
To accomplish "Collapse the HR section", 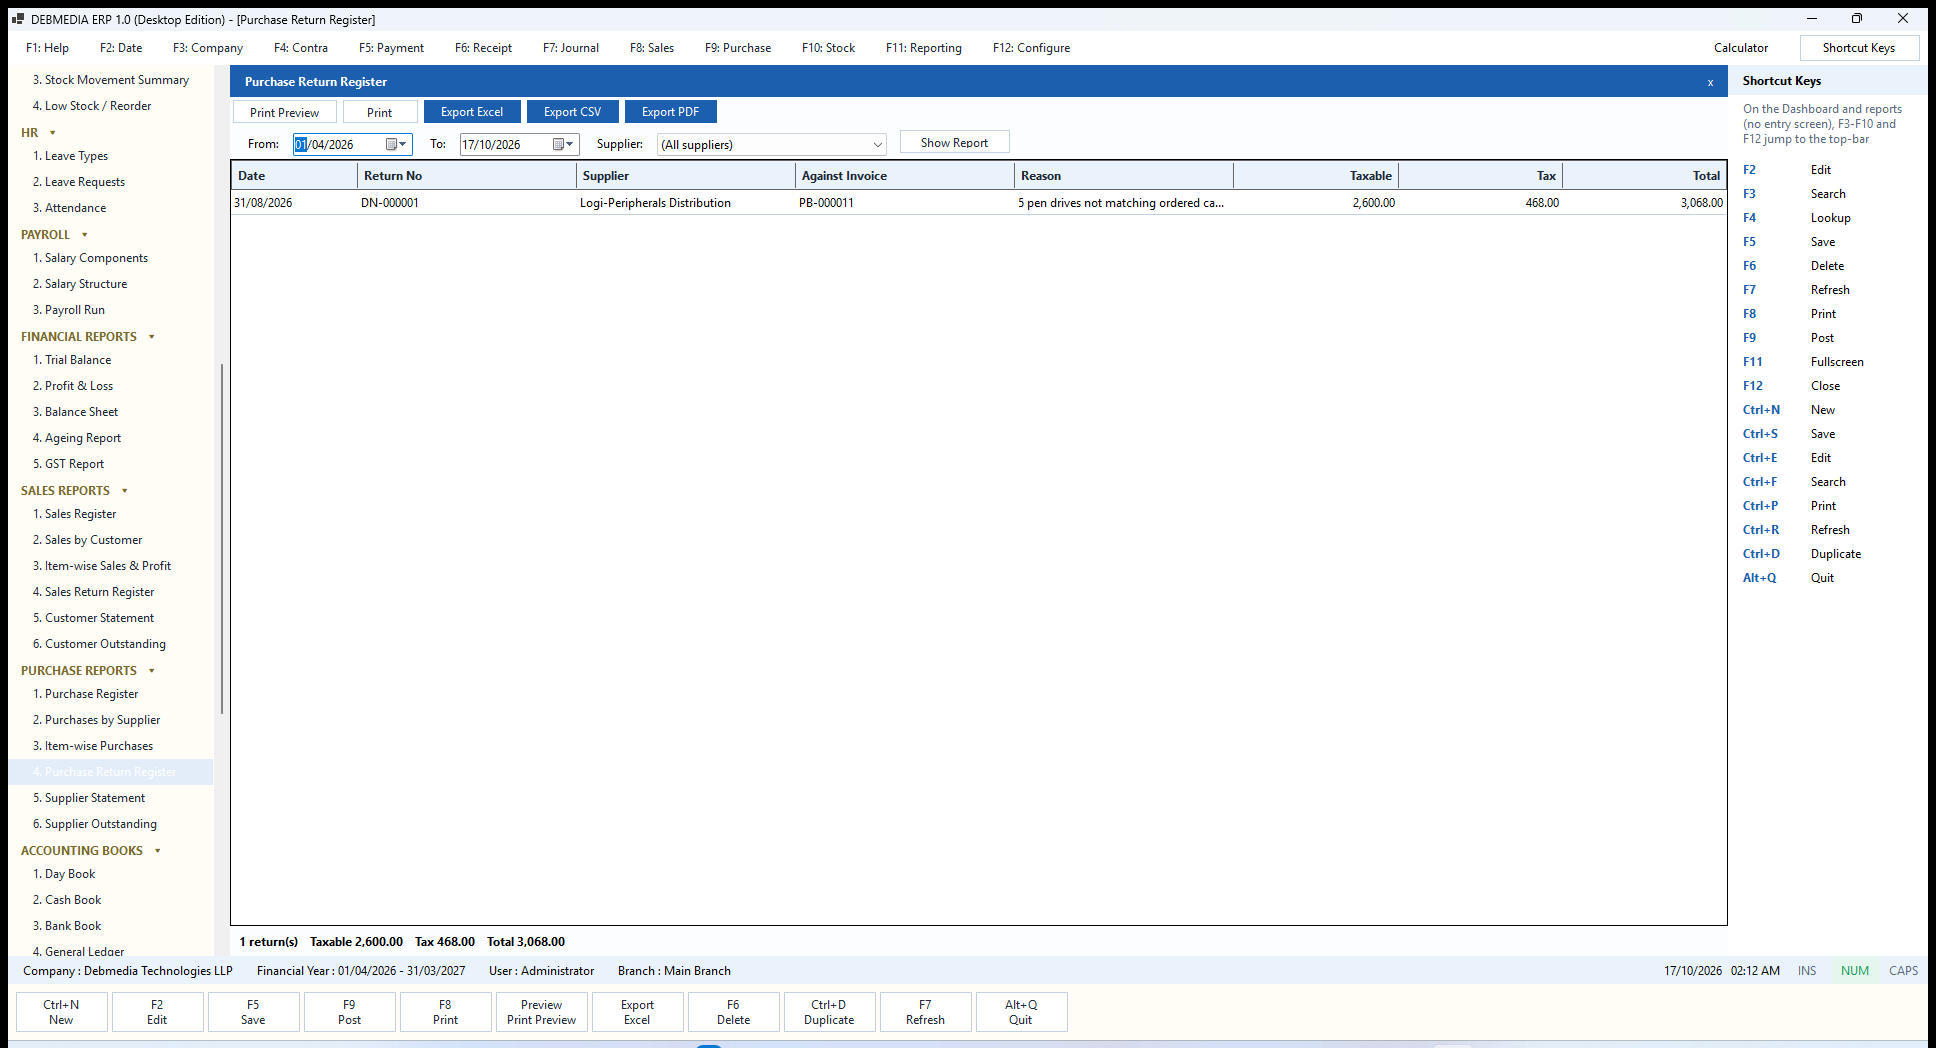I will [53, 132].
